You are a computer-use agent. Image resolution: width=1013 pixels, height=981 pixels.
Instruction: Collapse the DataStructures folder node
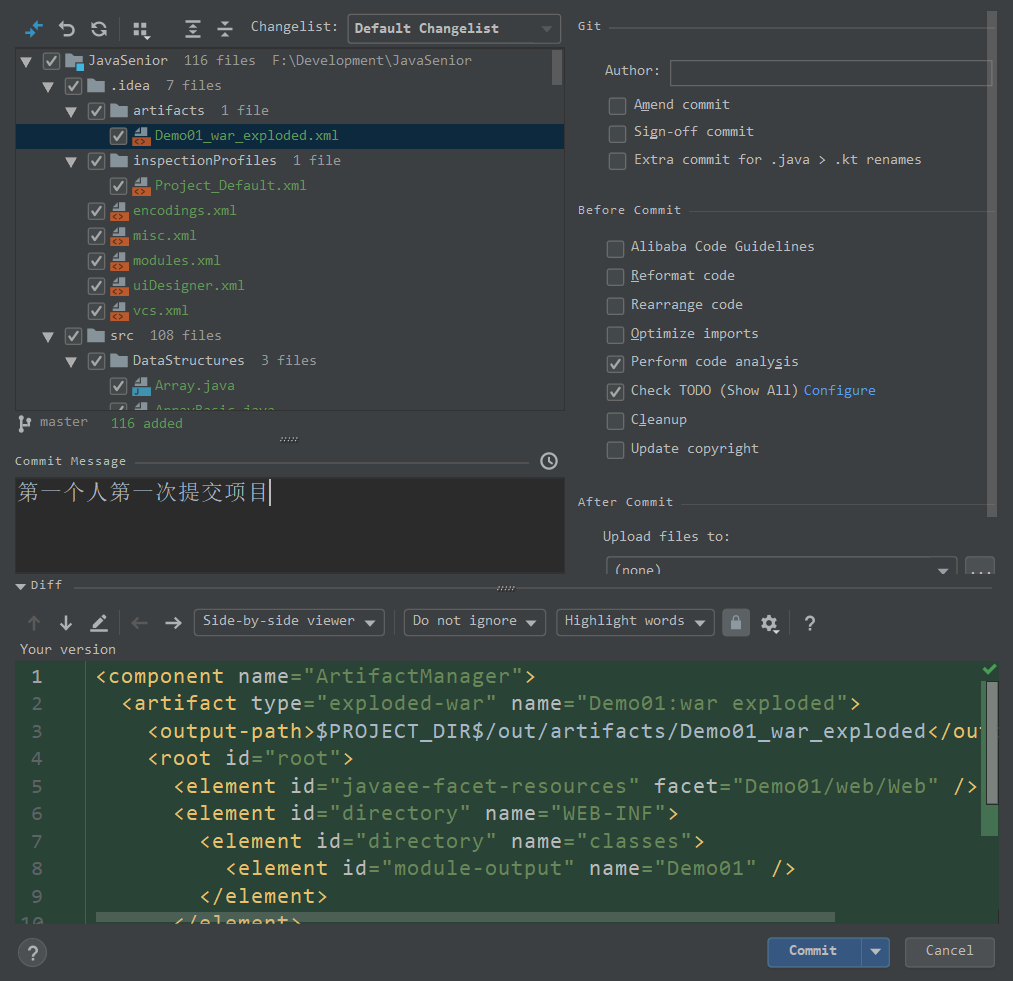coord(72,361)
